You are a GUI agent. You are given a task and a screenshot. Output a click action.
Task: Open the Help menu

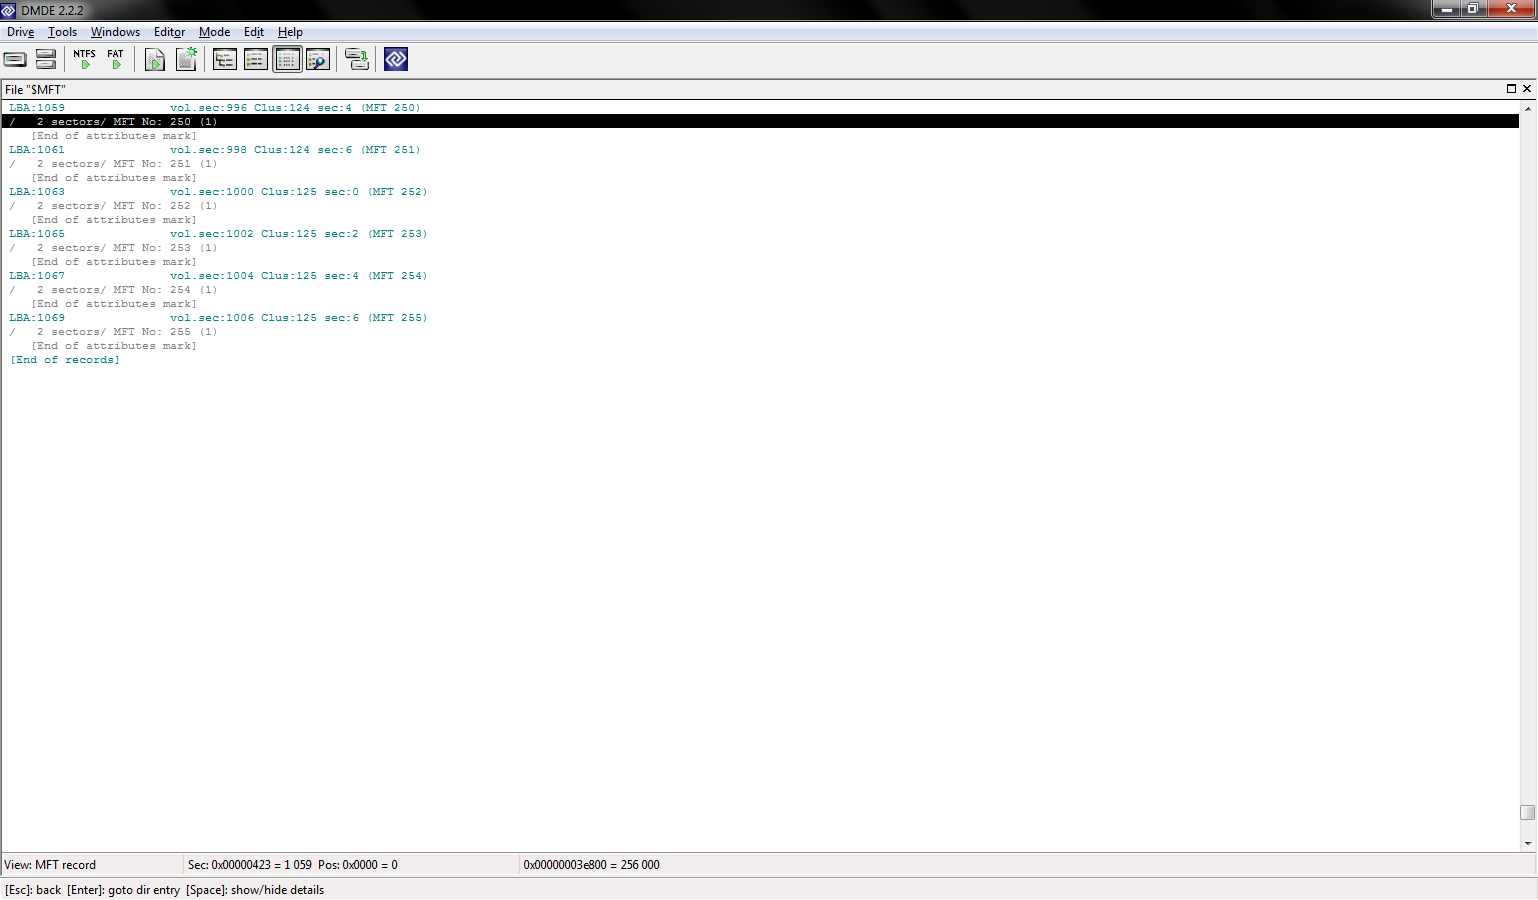pos(290,32)
